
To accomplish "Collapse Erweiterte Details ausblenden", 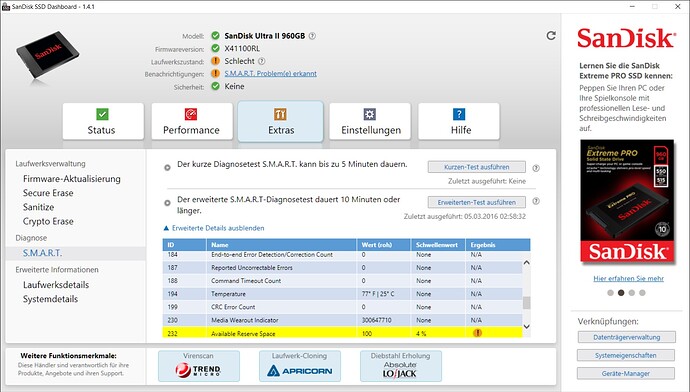I will [214, 228].
